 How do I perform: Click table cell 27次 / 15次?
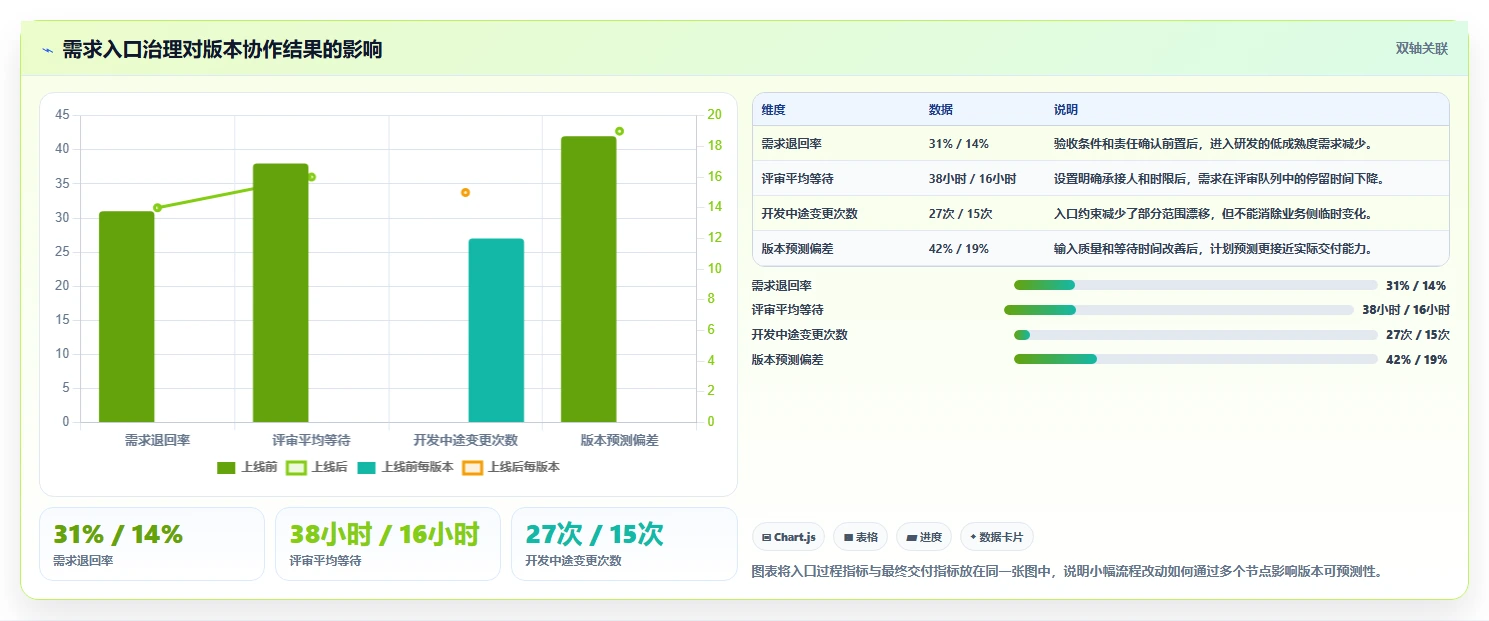pos(960,214)
